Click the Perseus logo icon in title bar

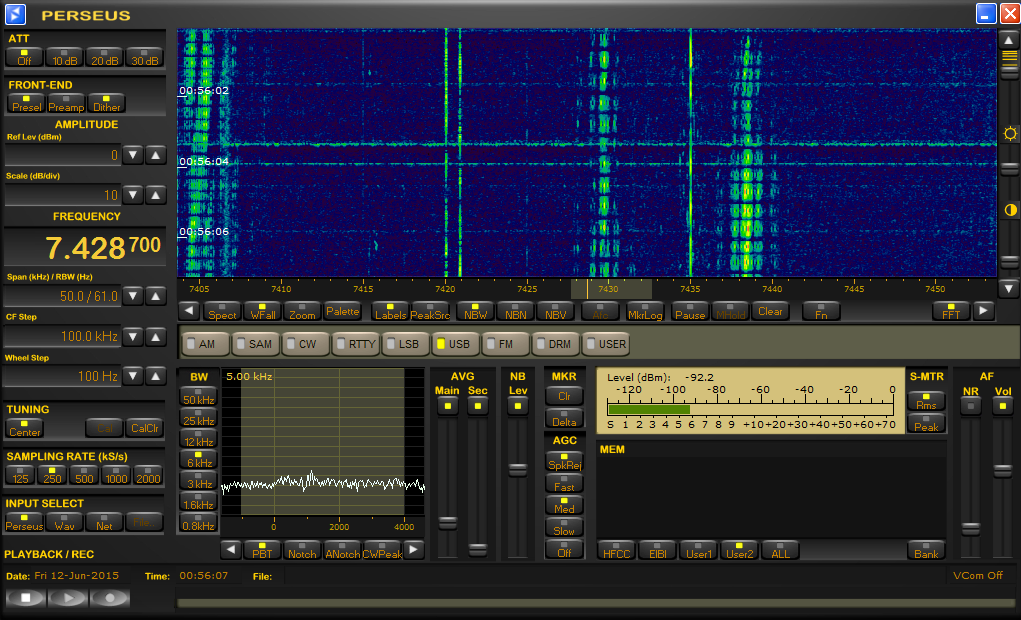coord(15,14)
